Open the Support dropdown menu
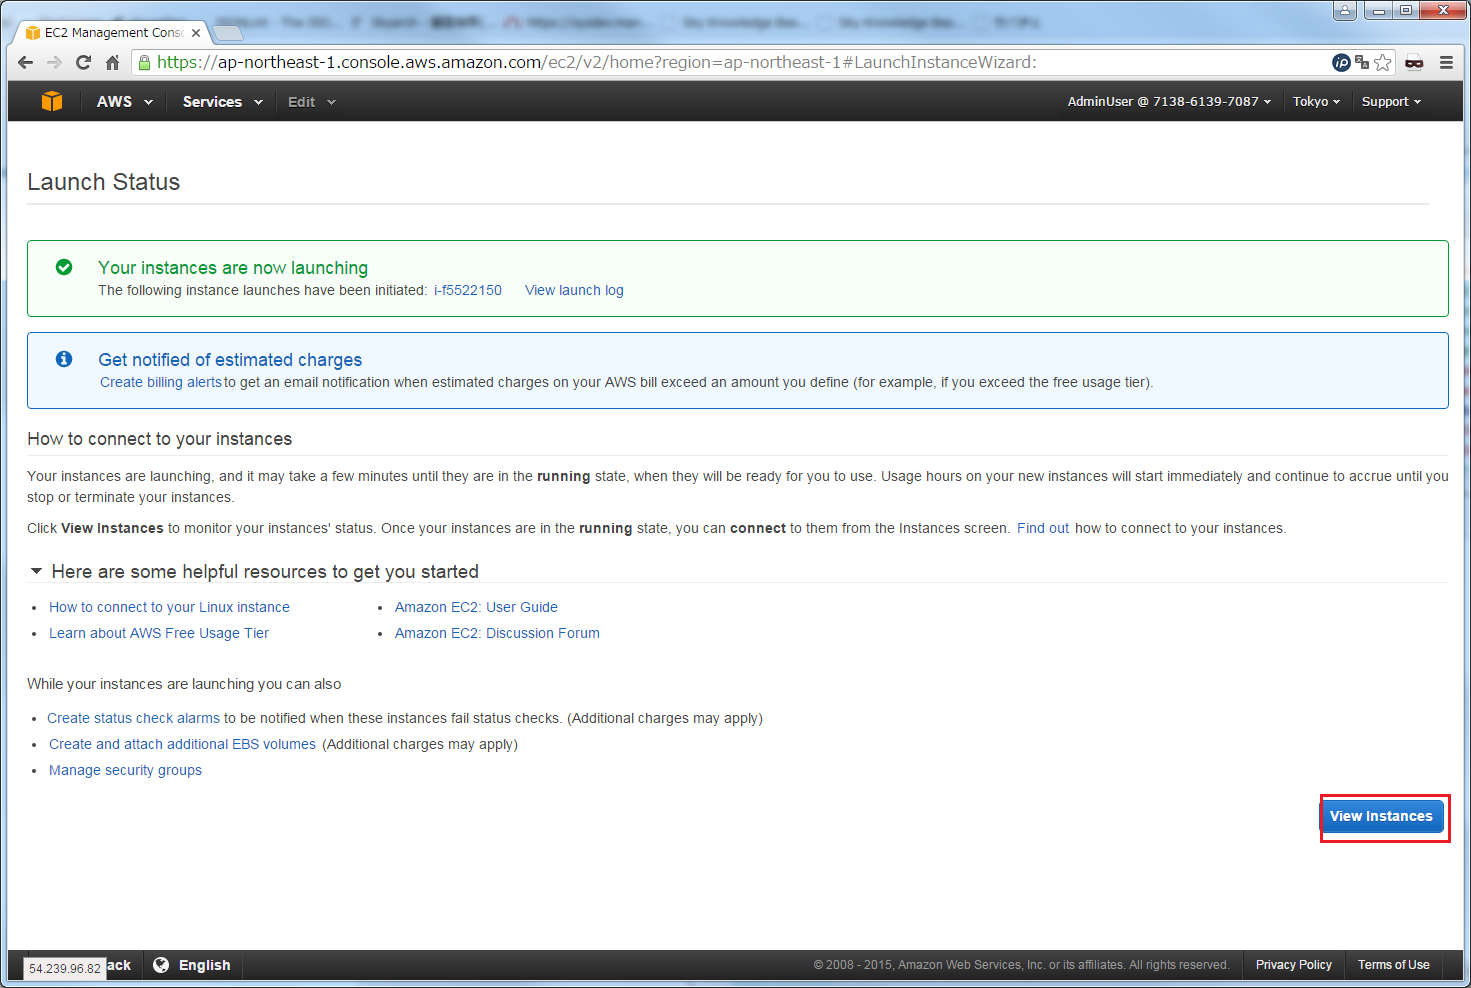Screen dimensions: 1471x988 coord(1391,101)
